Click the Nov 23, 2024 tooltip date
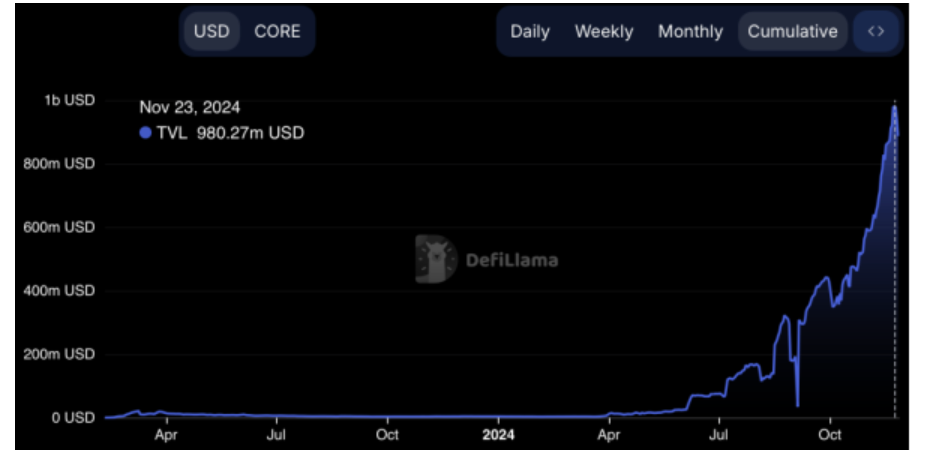Screen dimensions: 928x460 189,108
